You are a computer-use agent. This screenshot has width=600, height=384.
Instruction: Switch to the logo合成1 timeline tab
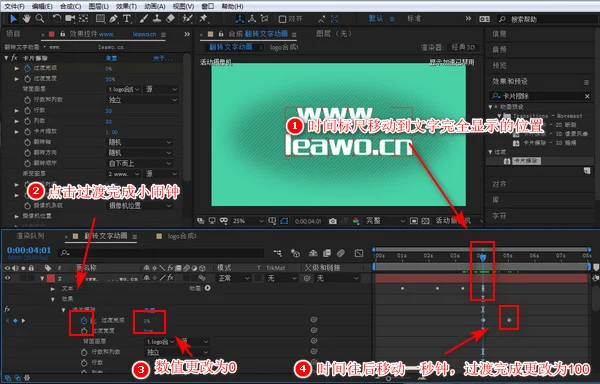(x=182, y=236)
